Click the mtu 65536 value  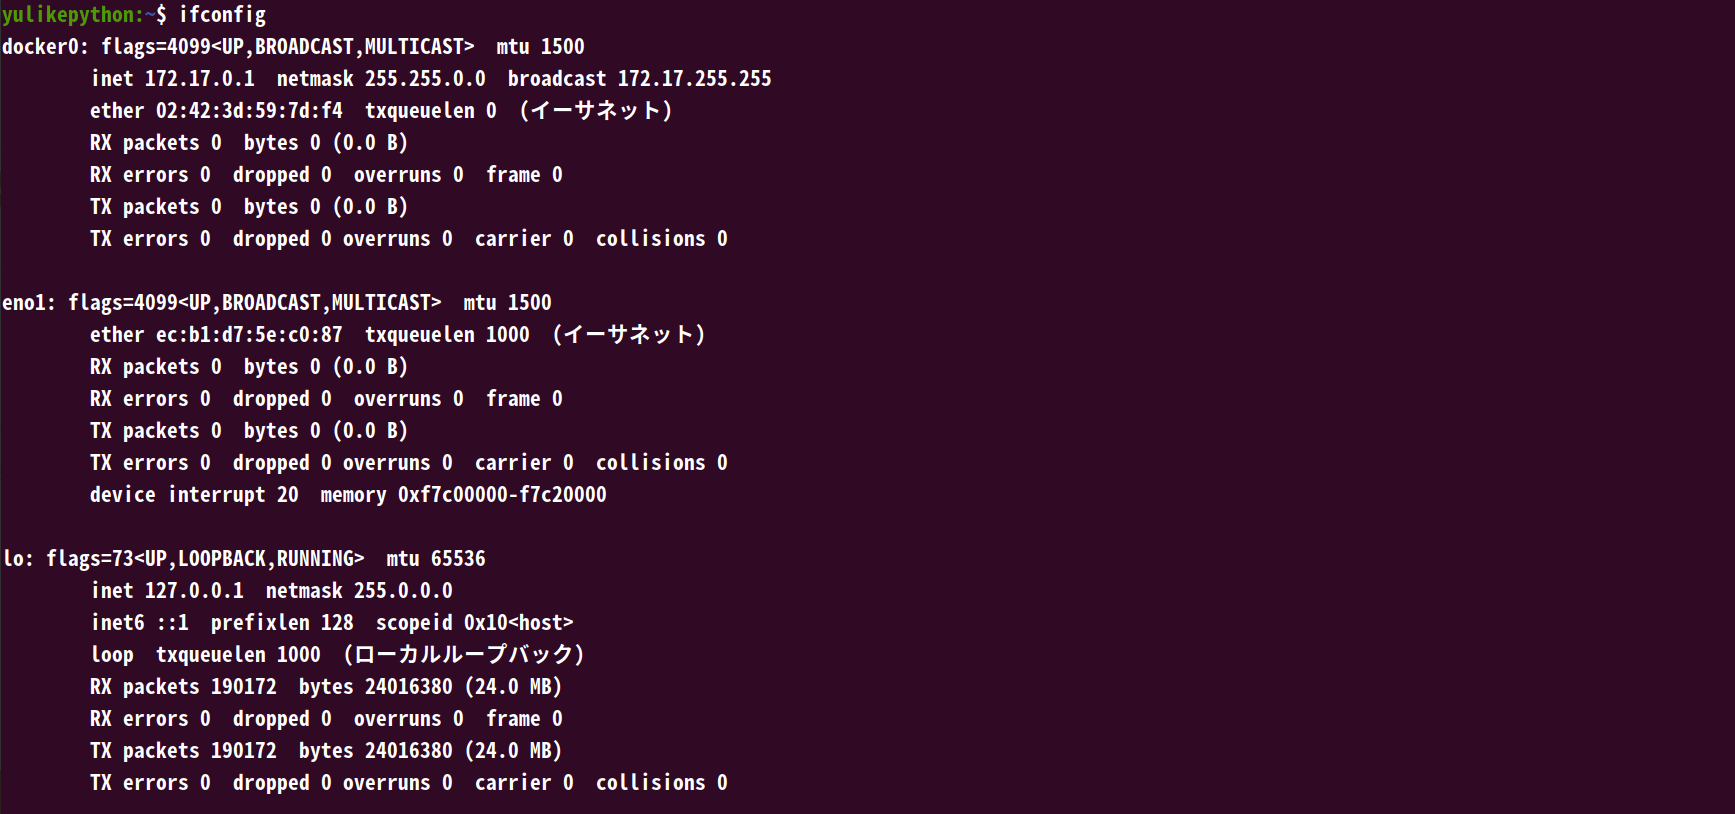tap(458, 559)
